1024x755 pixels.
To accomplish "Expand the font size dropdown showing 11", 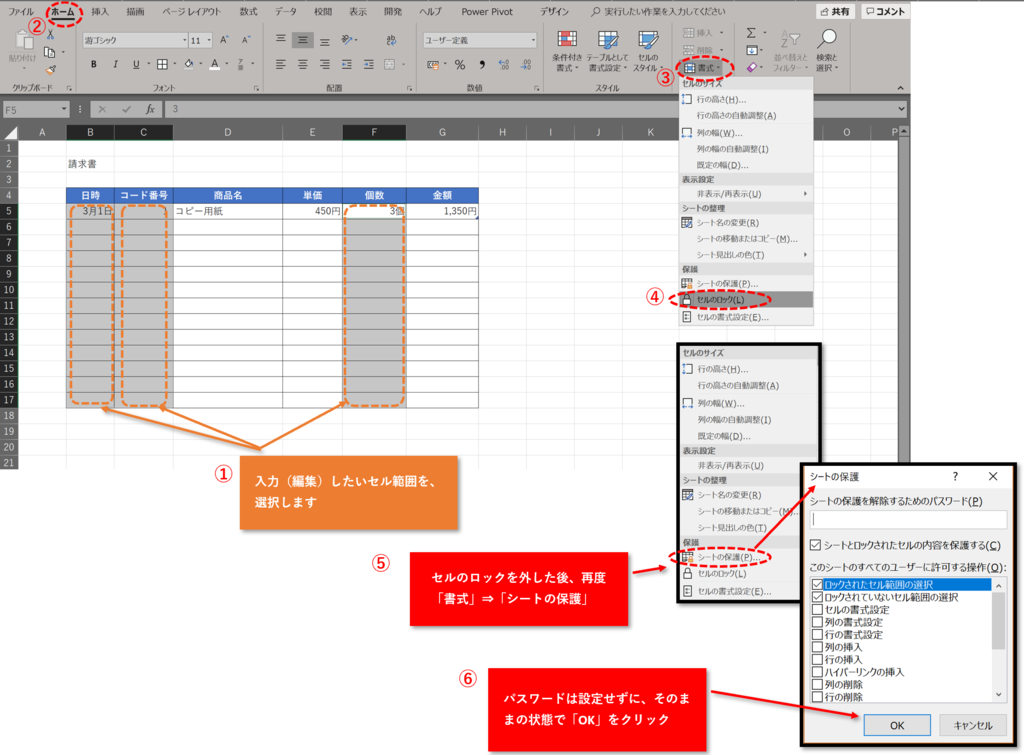I will [207, 38].
